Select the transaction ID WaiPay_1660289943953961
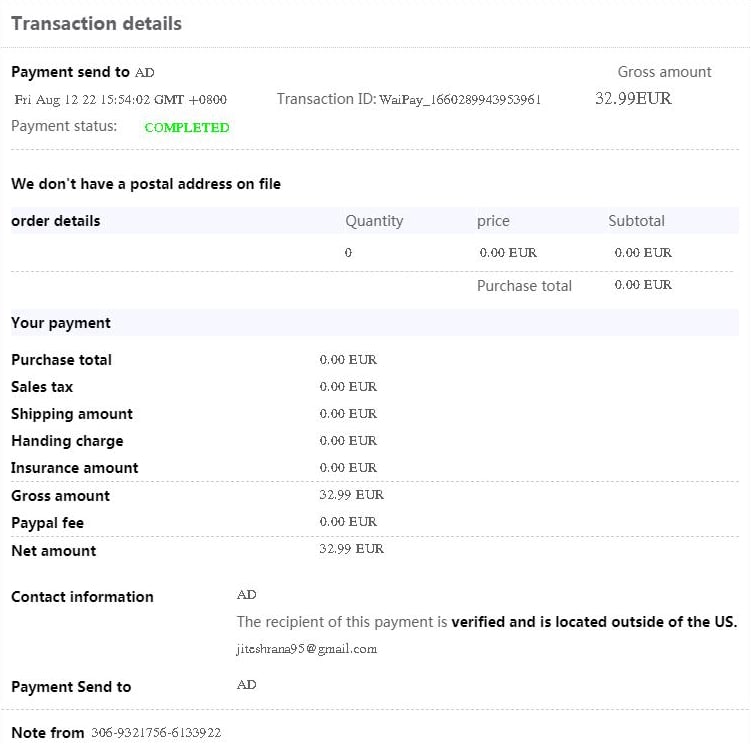 coord(460,100)
